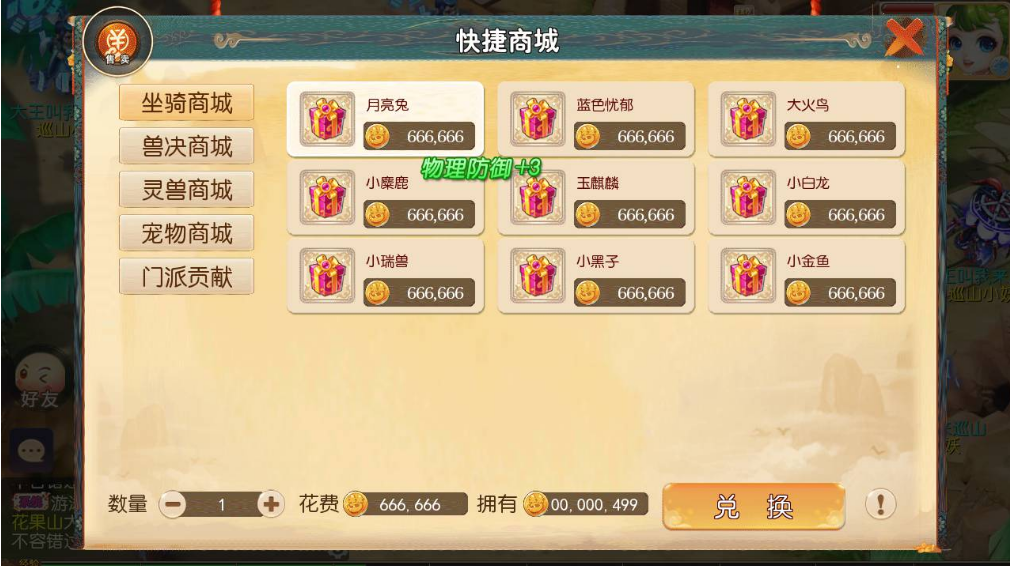The width and height of the screenshot is (1010, 566).
Task: Switch to the 坐骑商城 tab
Action: (x=187, y=103)
